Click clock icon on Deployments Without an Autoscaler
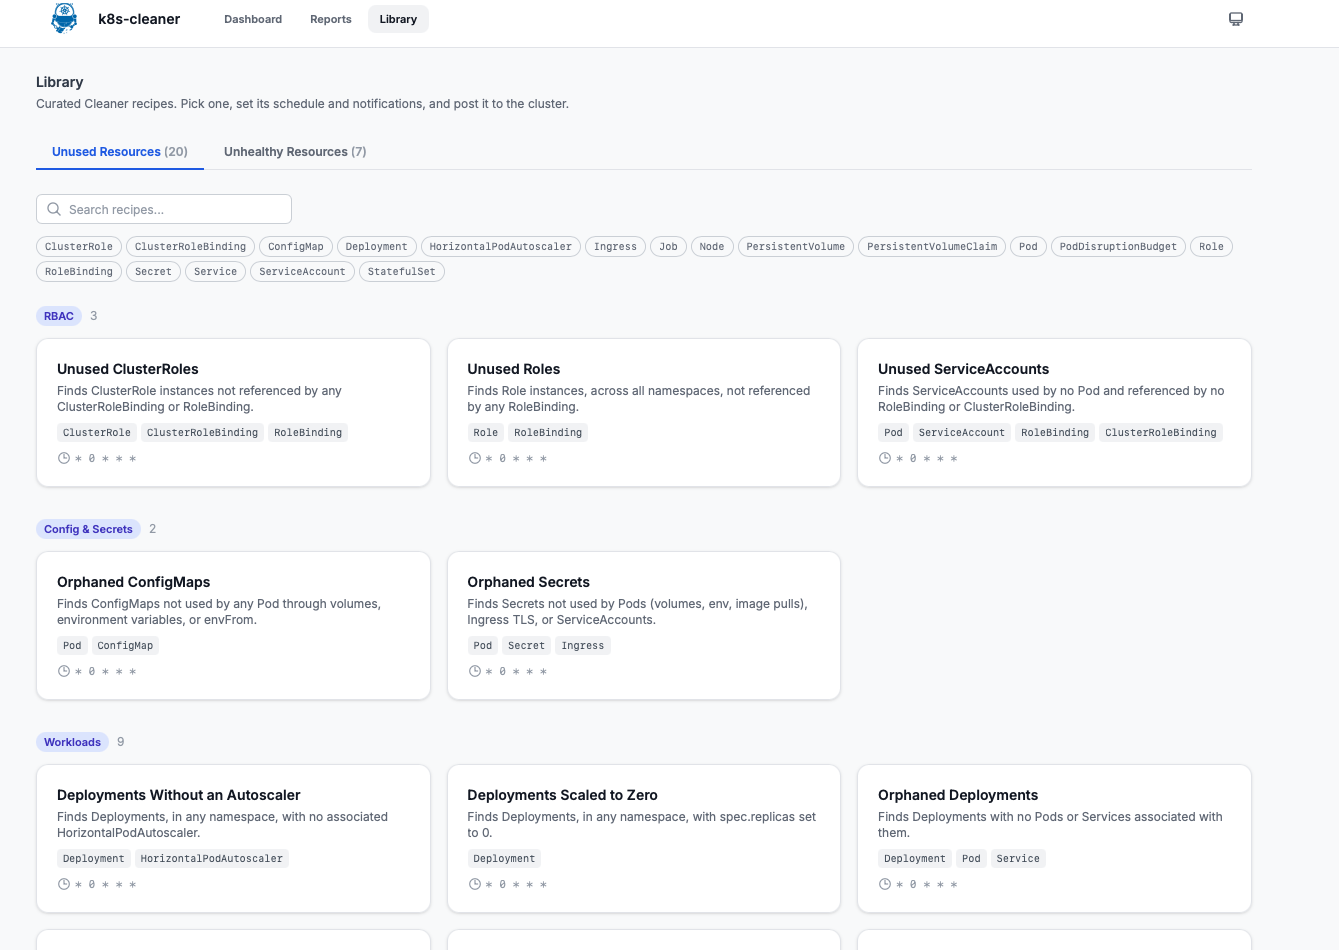 click(x=64, y=884)
